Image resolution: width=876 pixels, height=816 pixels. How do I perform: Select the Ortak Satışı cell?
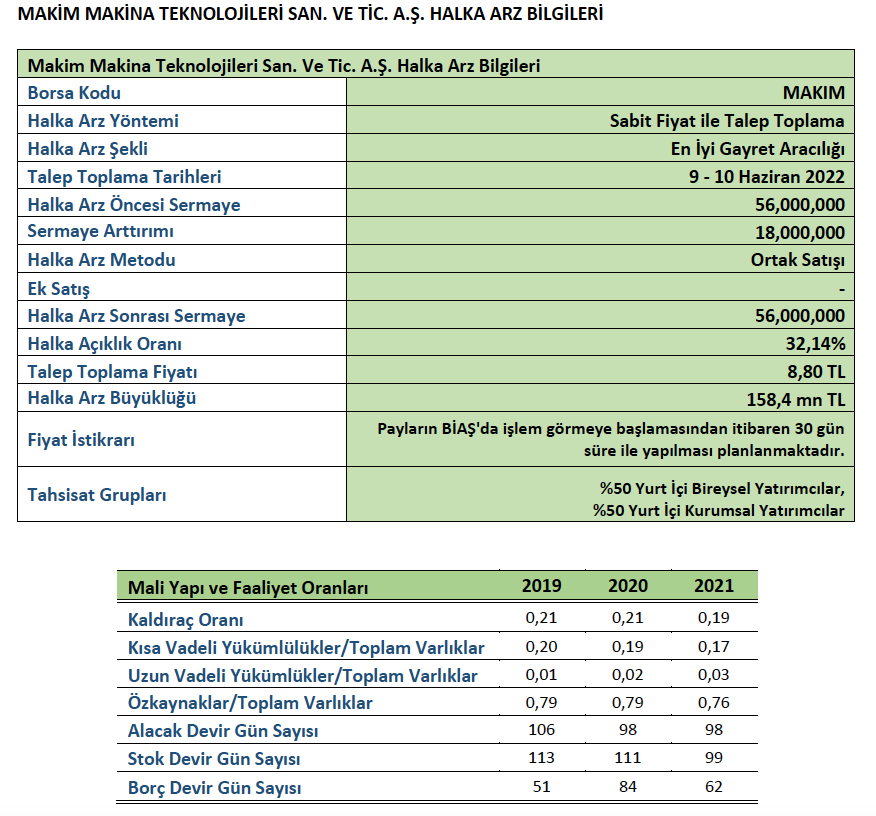pos(797,260)
